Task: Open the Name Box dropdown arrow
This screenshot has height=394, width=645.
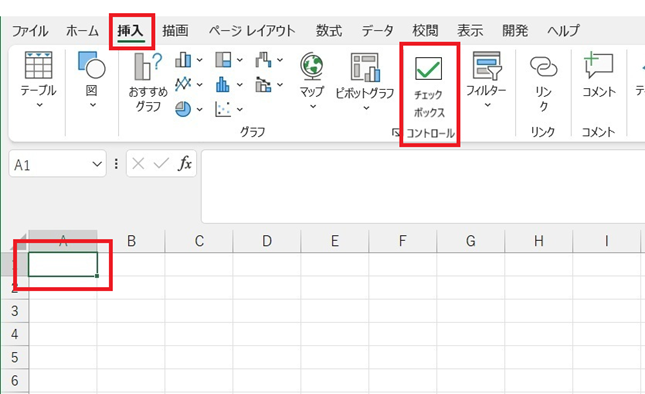Action: click(97, 164)
